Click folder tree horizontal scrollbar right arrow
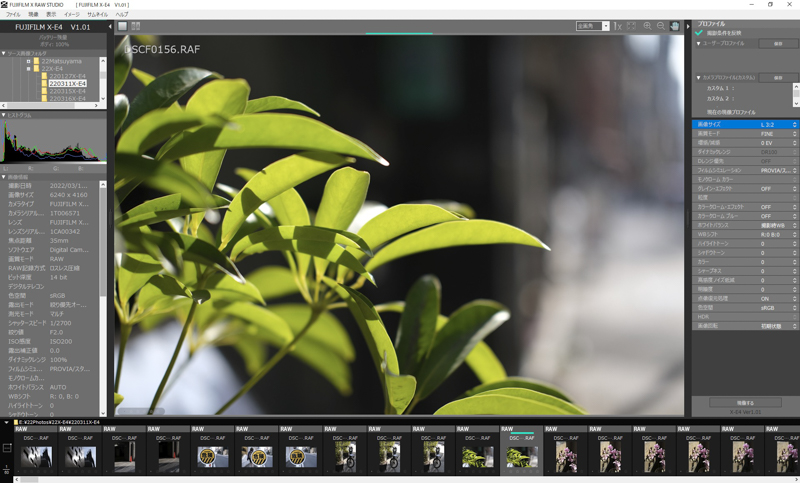Screen dimensions: 800x483 click(x=96, y=106)
